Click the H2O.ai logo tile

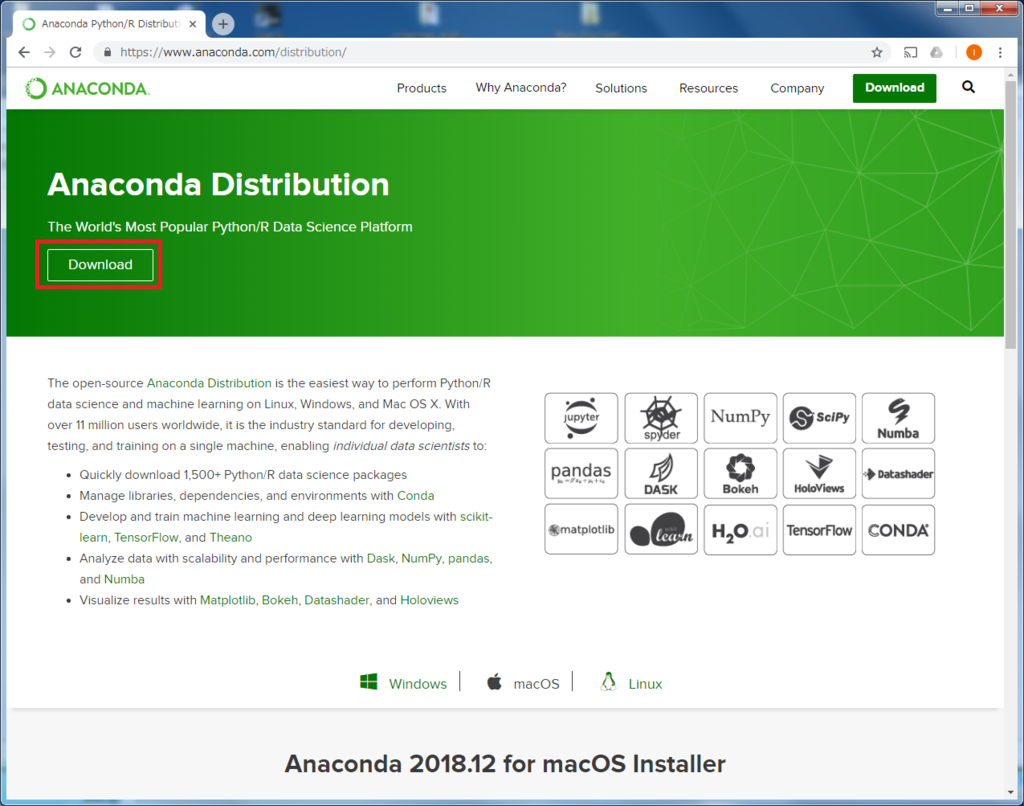pos(740,530)
